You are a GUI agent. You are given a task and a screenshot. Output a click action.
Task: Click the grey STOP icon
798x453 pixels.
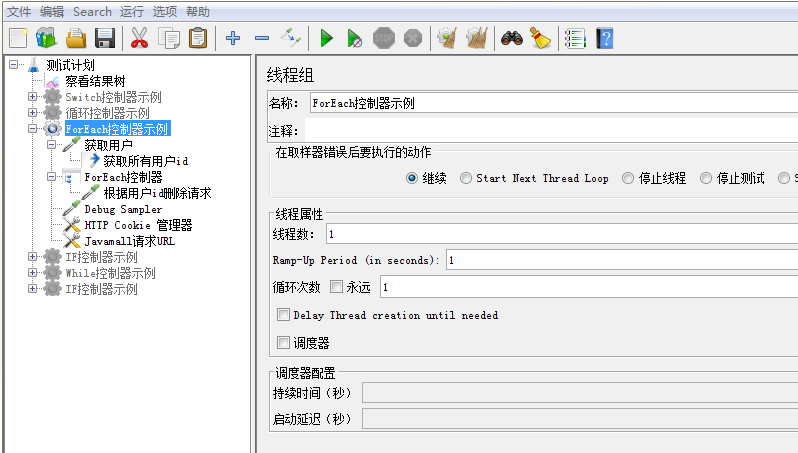point(384,38)
